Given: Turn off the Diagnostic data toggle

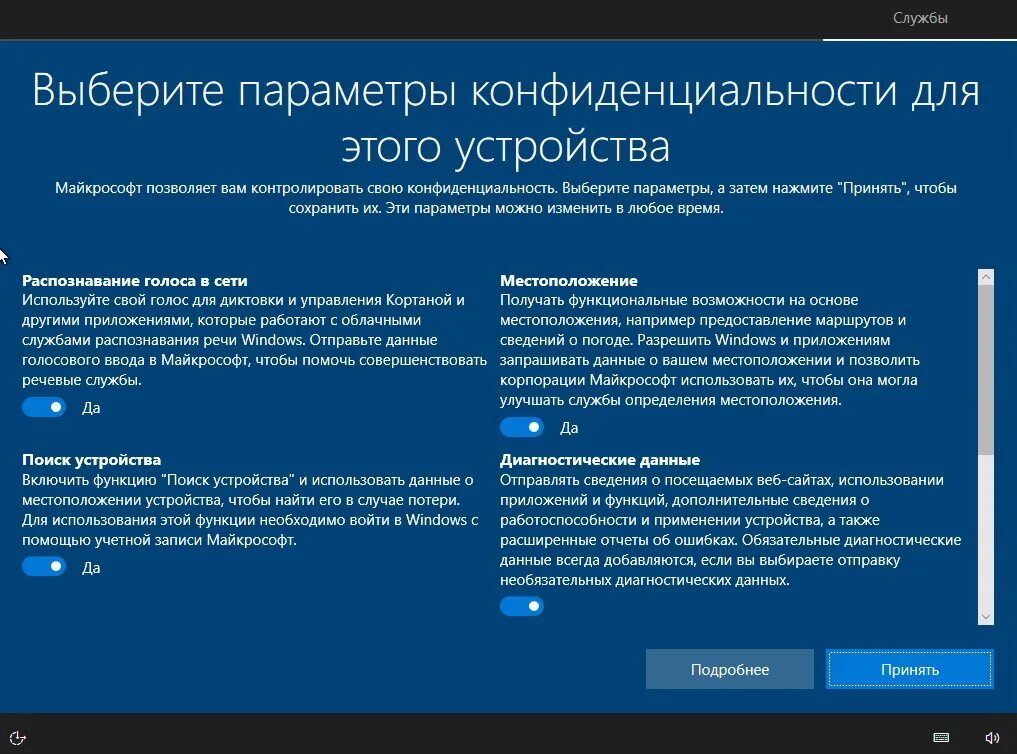Looking at the screenshot, I should coord(522,606).
